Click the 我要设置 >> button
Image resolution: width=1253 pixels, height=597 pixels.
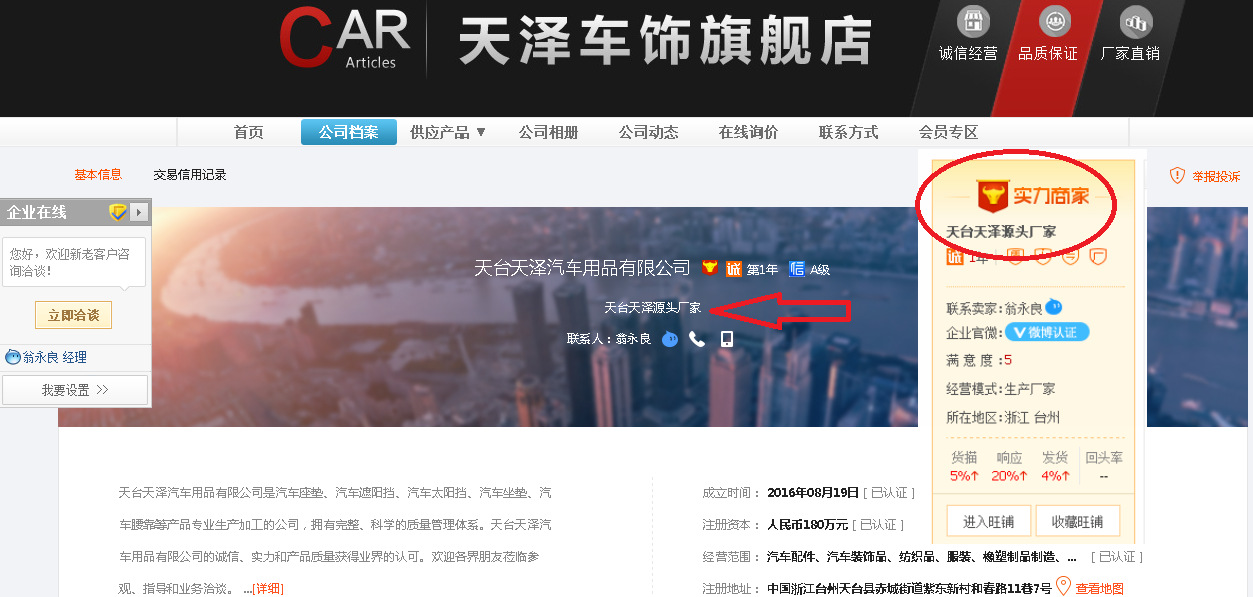click(x=75, y=390)
